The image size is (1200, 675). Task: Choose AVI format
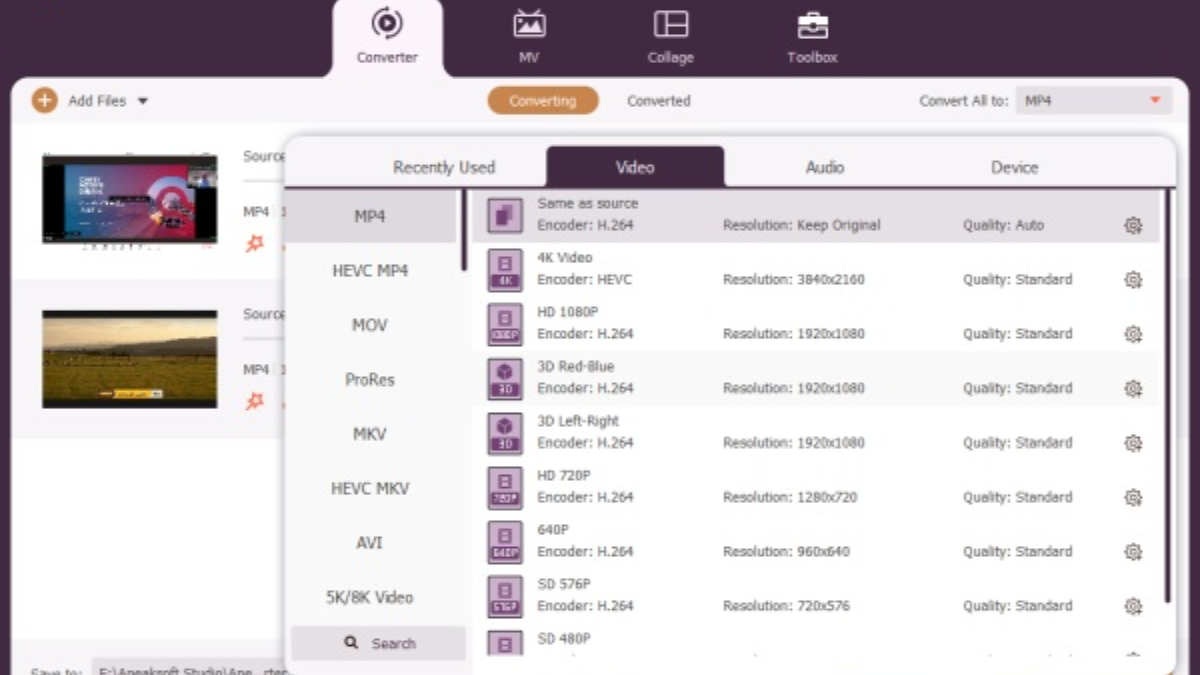pos(370,543)
